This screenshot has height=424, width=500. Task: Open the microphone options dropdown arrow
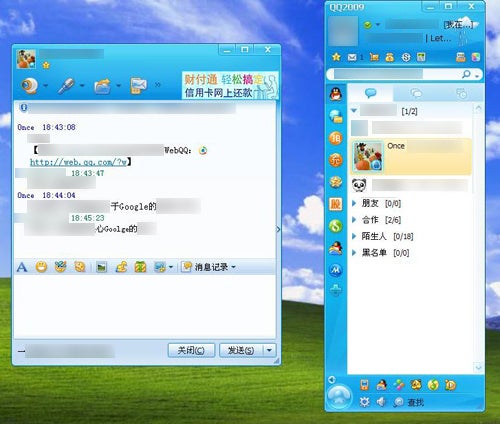(82, 86)
